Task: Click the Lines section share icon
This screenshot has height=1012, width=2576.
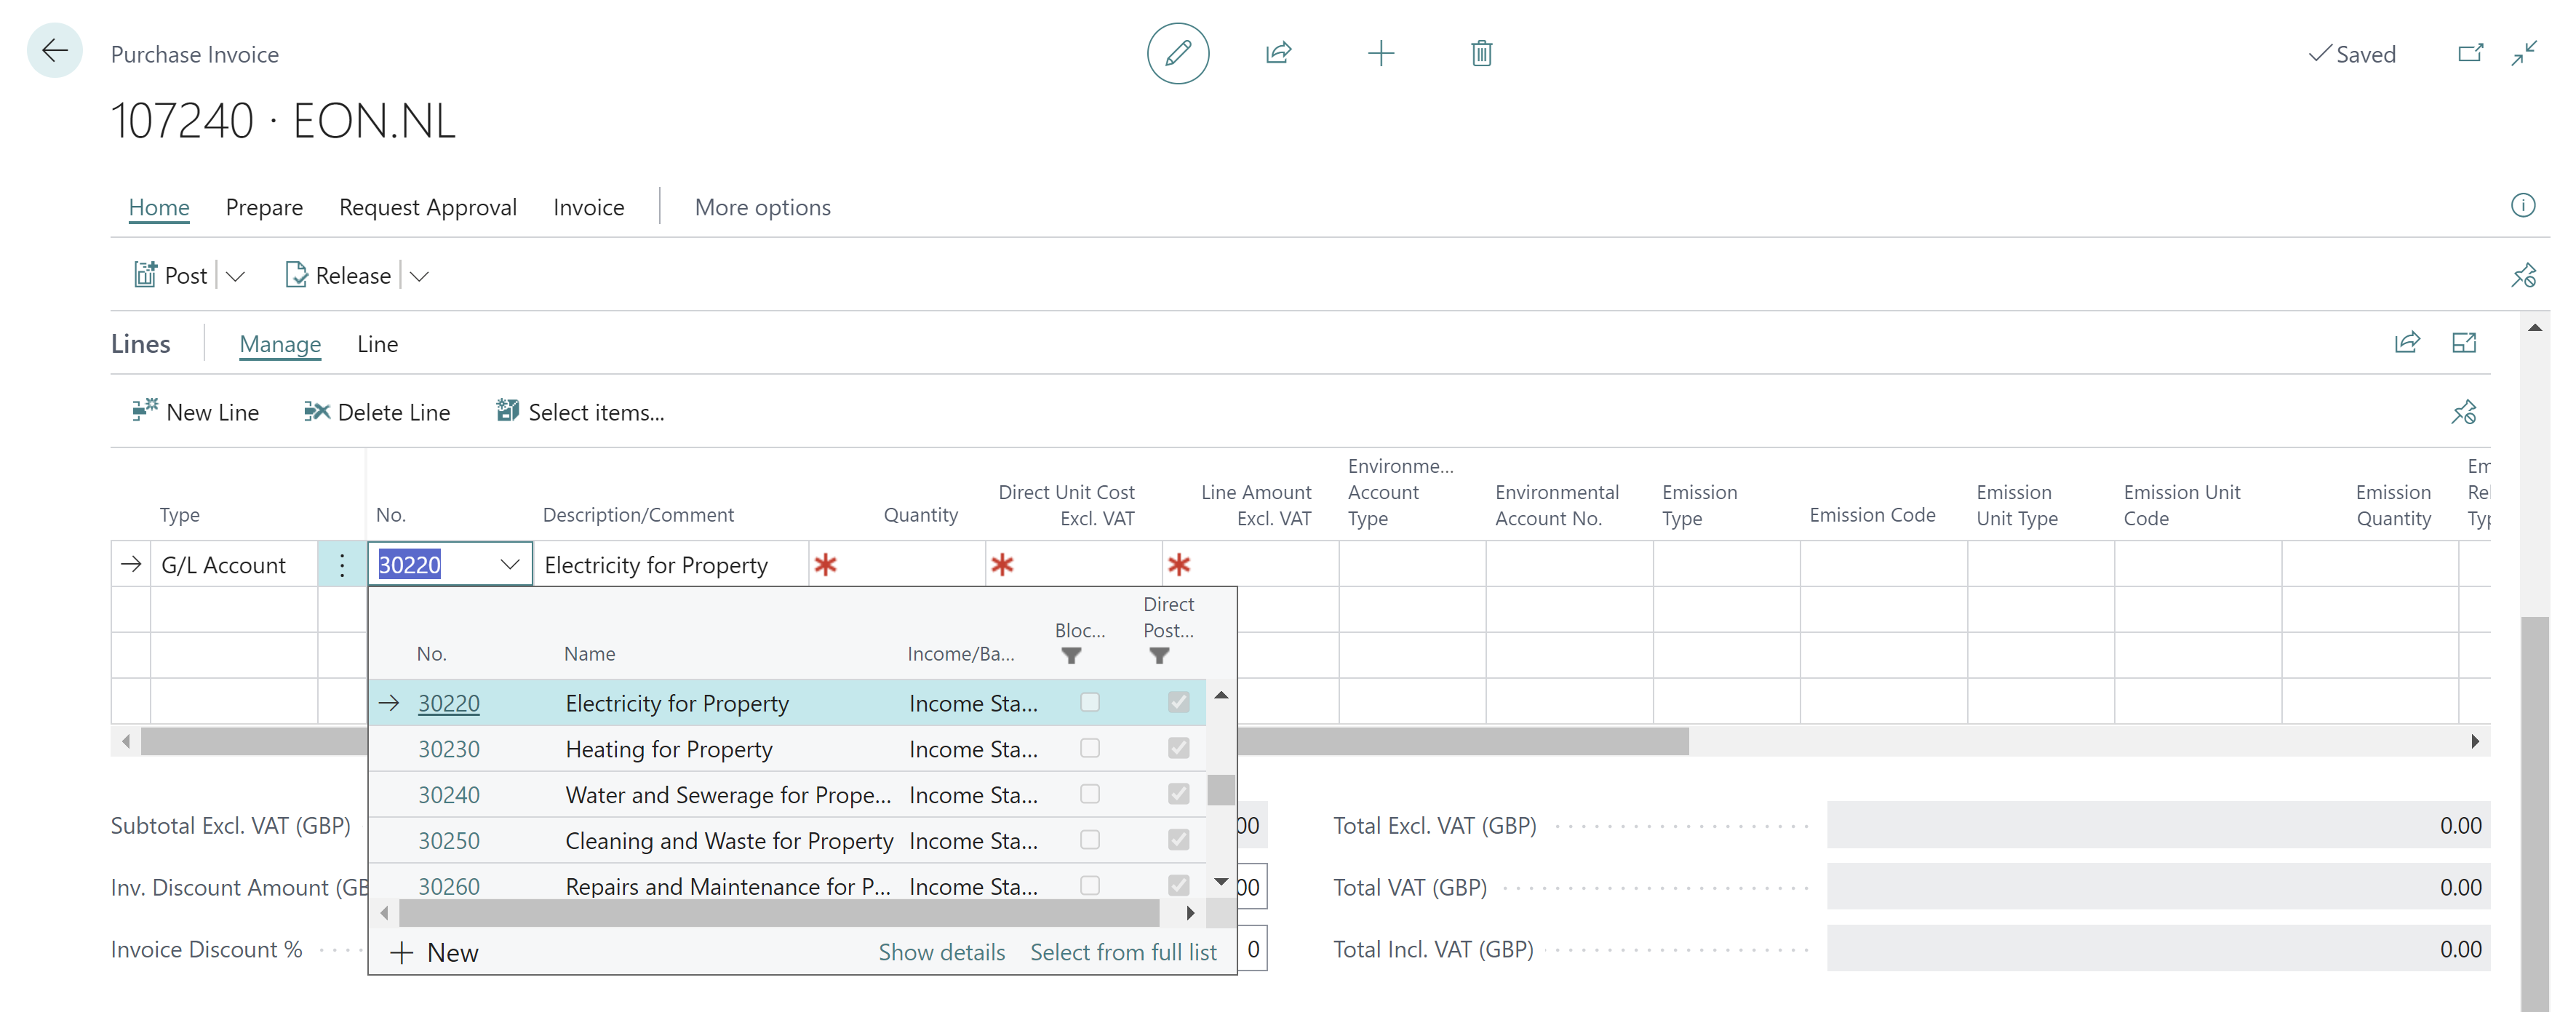Action: [x=2407, y=343]
